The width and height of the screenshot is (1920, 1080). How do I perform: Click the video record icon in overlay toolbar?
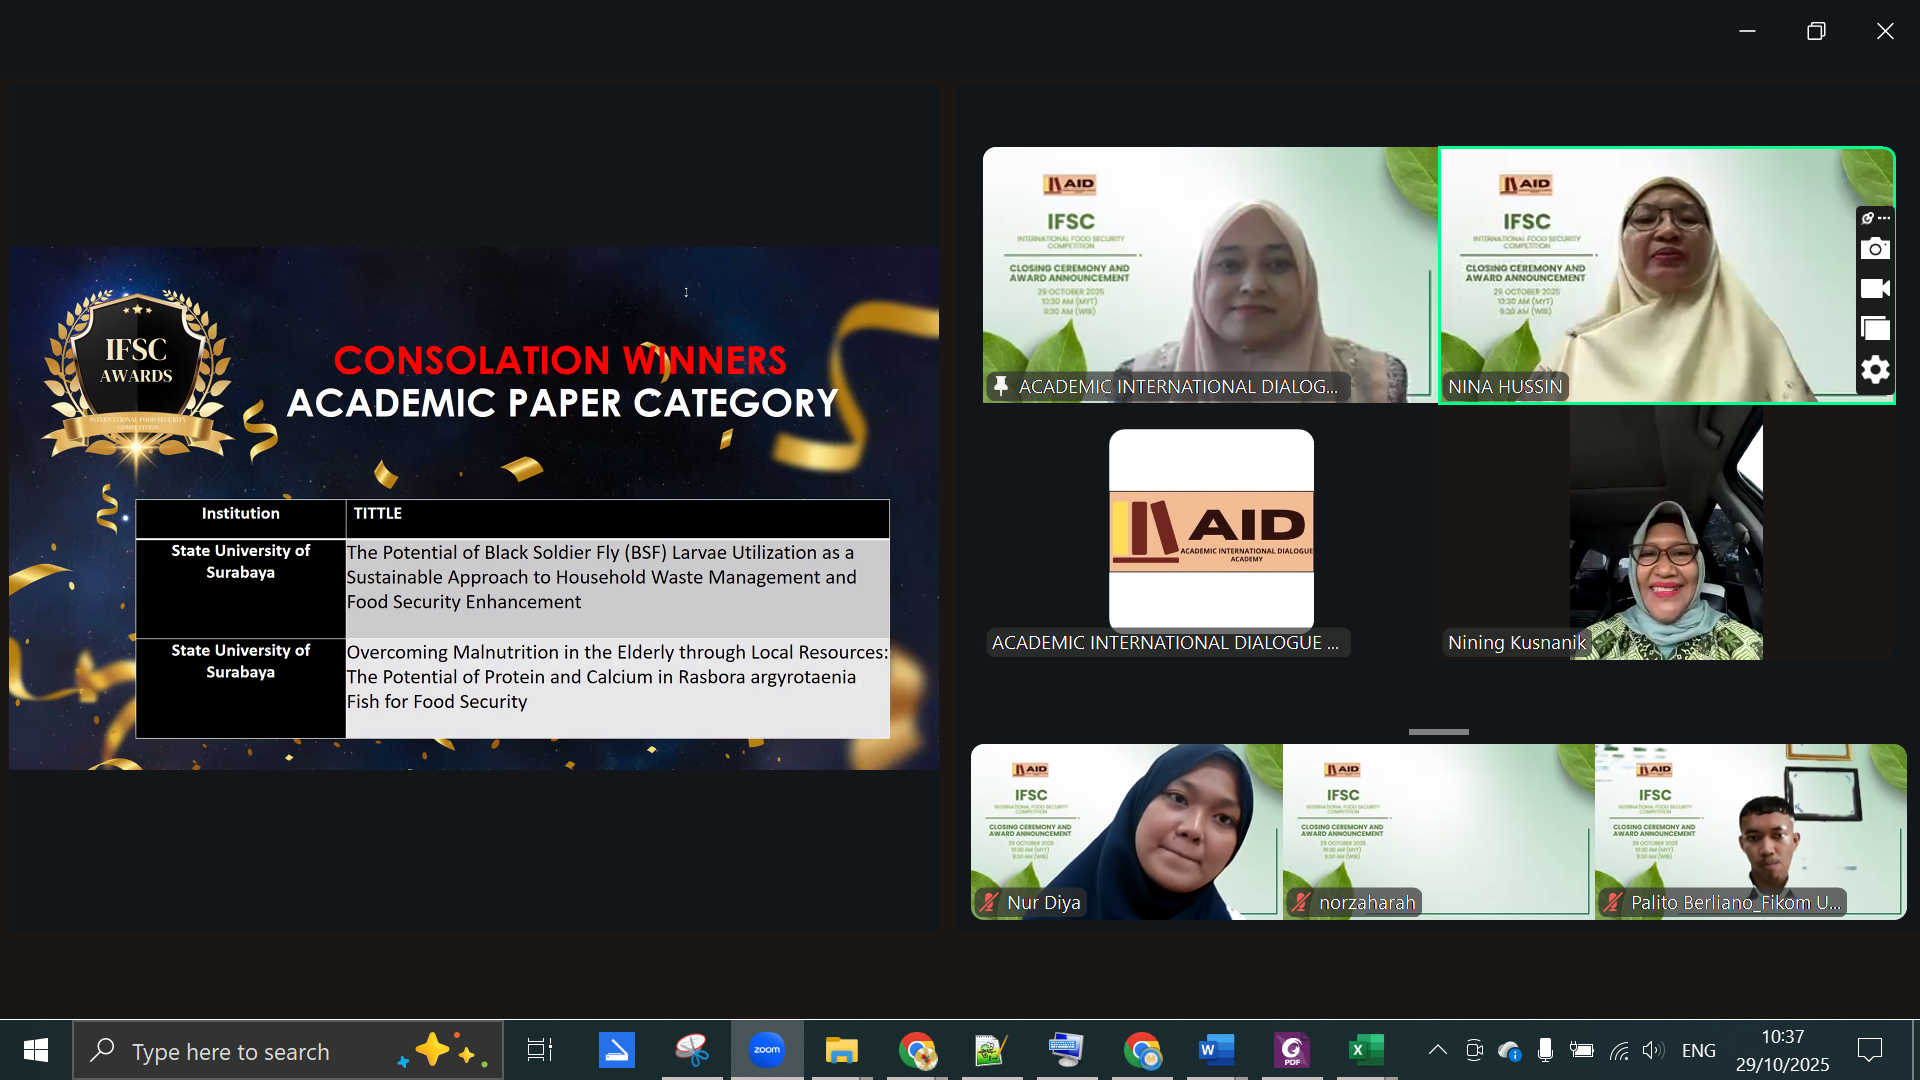pos(1875,289)
